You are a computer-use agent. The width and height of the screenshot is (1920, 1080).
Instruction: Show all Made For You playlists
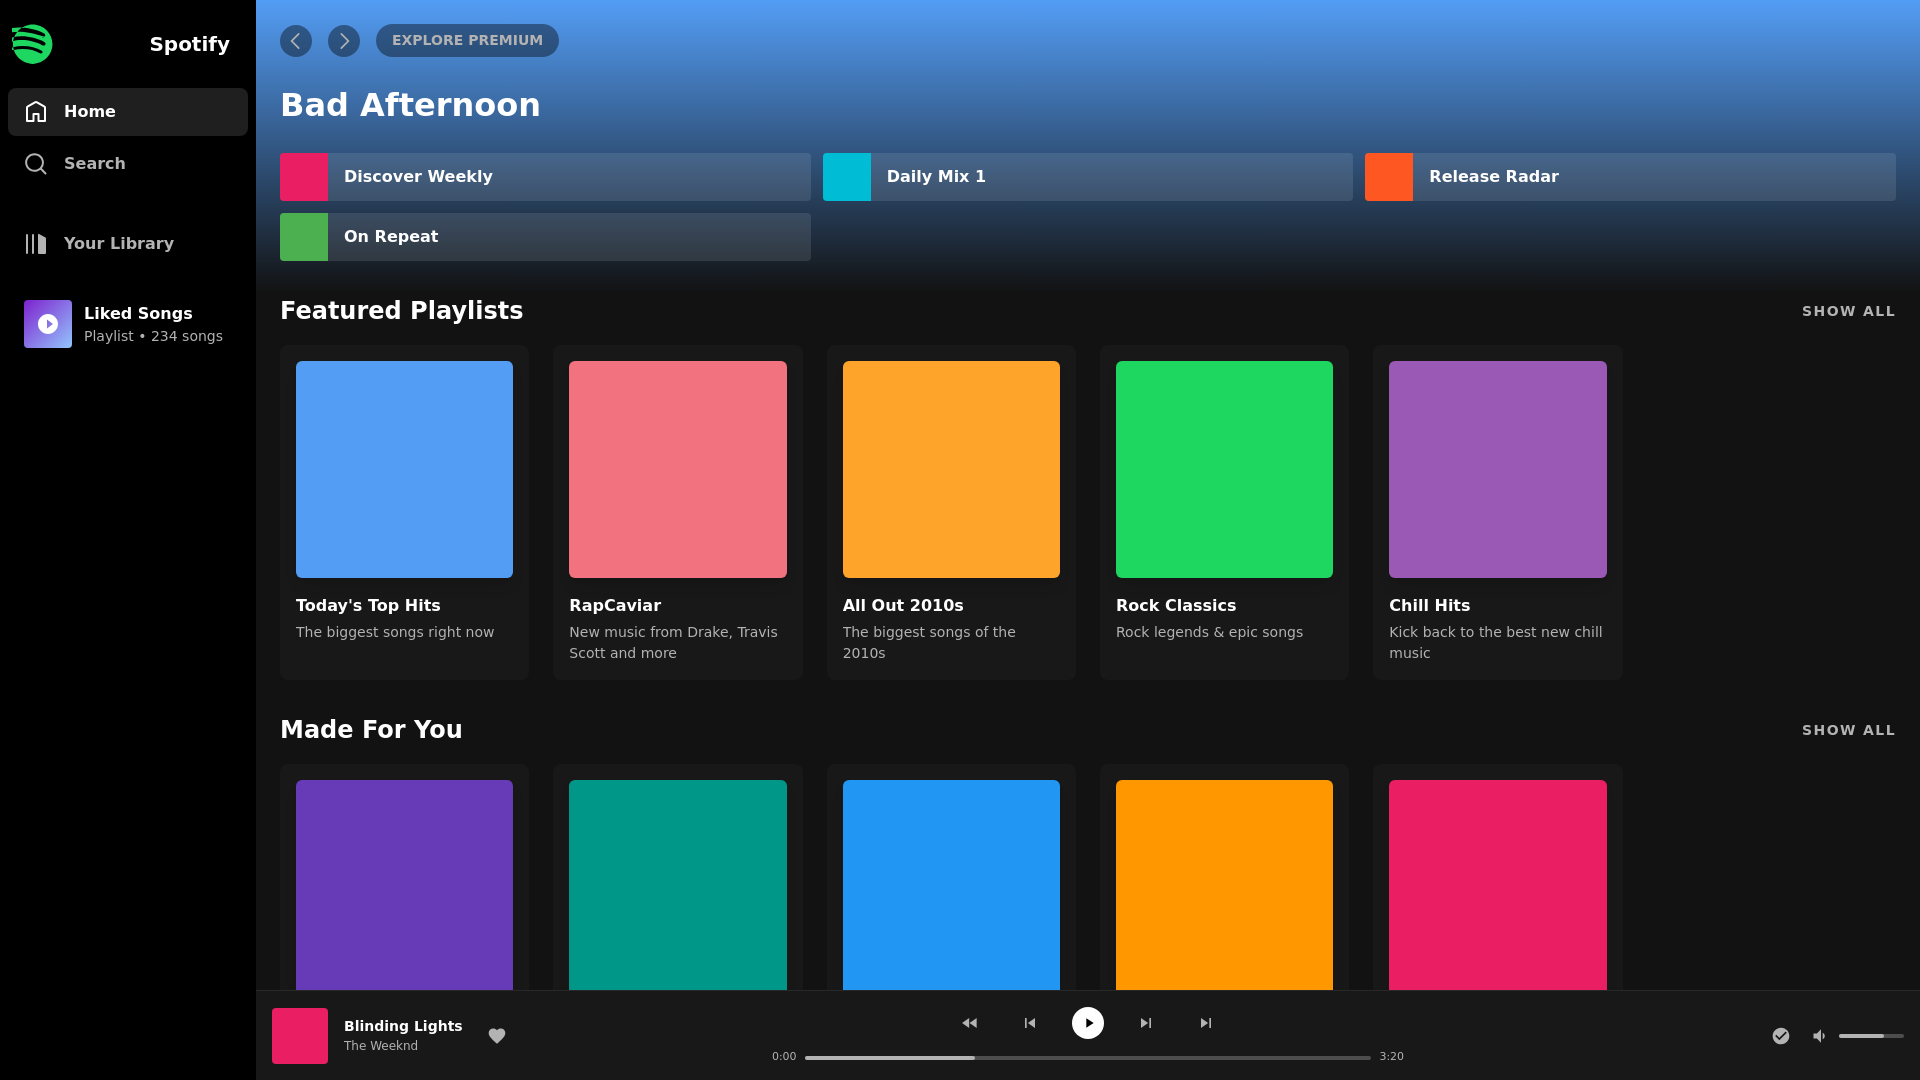tap(1848, 731)
